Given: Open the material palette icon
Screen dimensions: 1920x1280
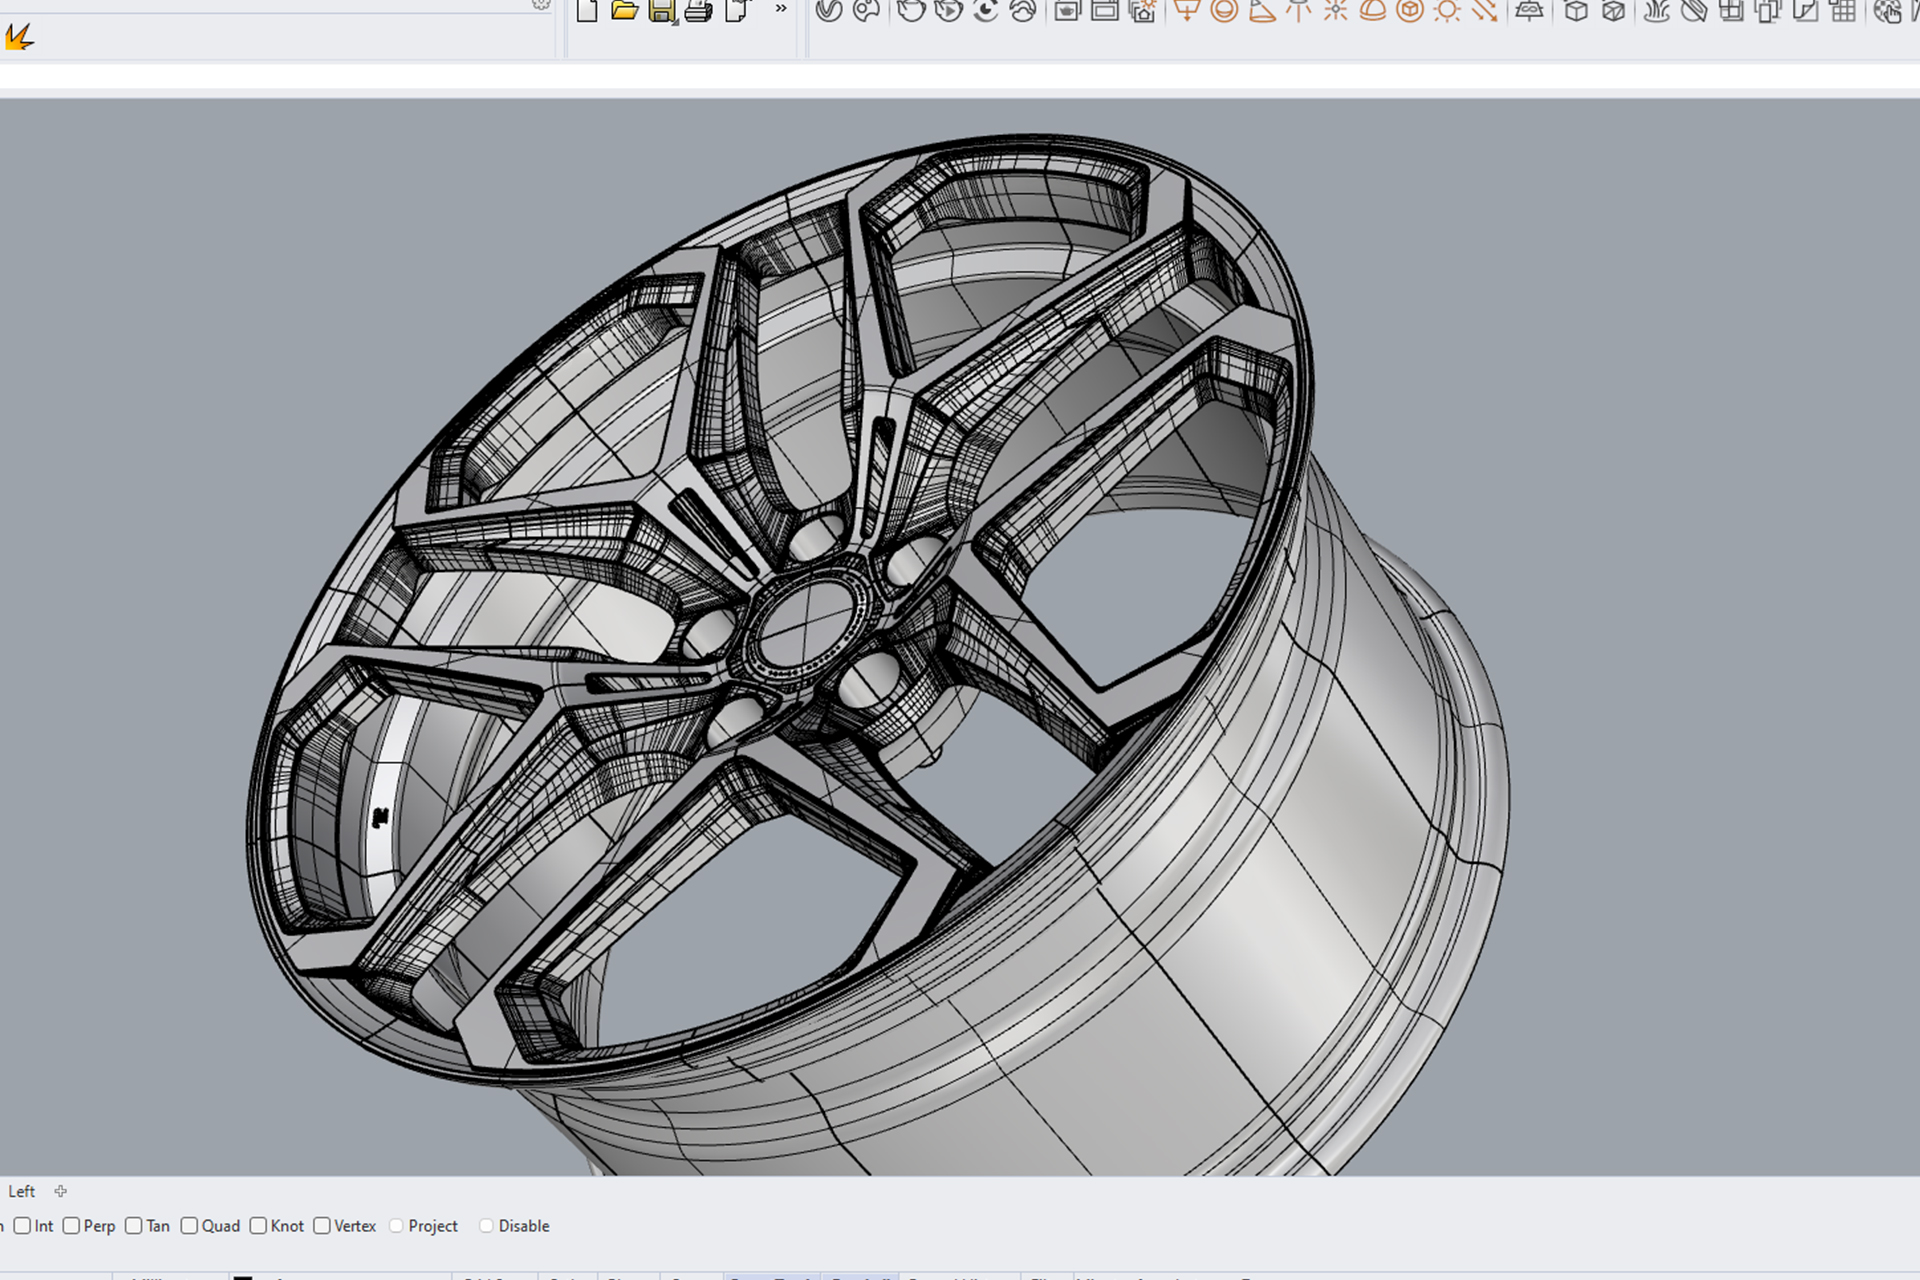Looking at the screenshot, I should tap(866, 10).
